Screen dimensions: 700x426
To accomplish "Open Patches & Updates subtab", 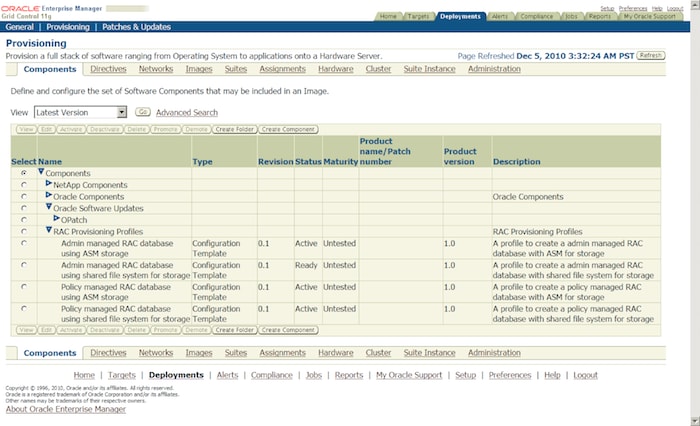I will [136, 27].
